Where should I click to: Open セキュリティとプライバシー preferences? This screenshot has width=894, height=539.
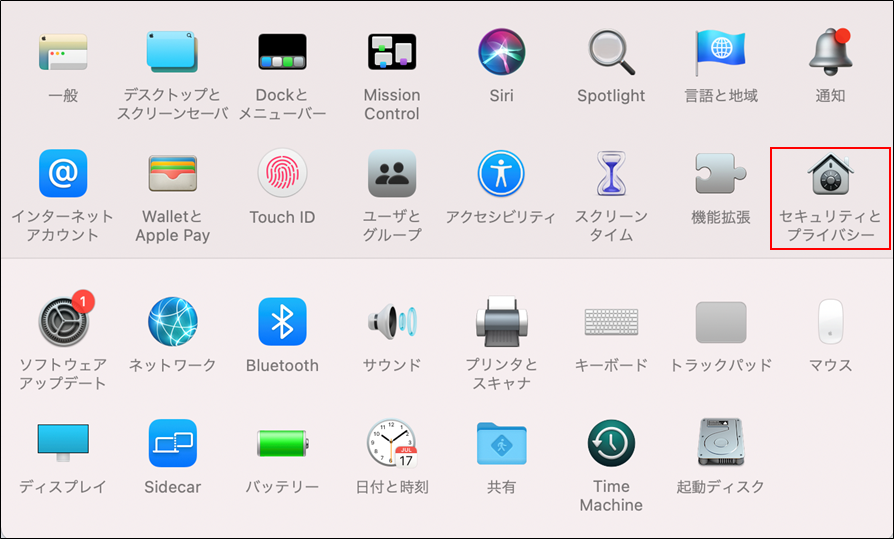click(830, 175)
